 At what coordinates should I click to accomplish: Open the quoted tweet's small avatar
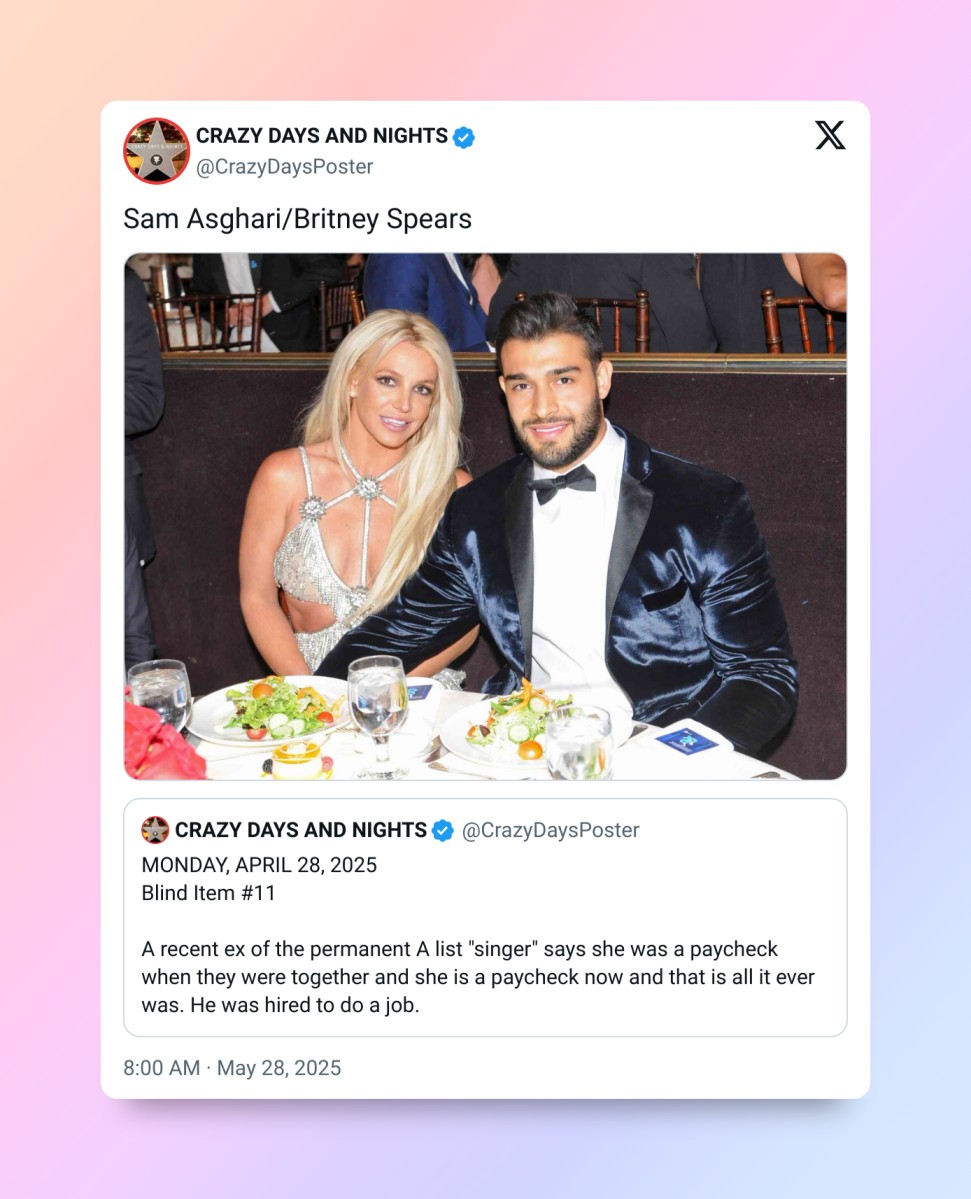pos(155,830)
